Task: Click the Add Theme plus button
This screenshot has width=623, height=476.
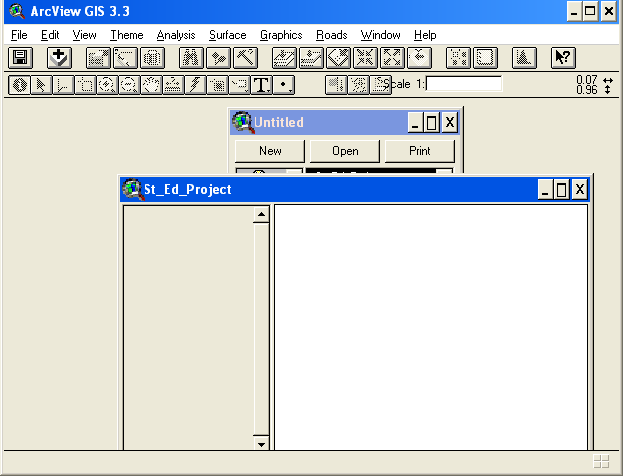Action: (59, 58)
